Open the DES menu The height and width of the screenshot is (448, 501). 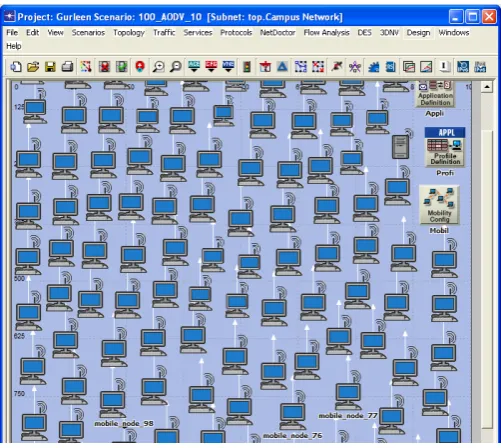[364, 32]
